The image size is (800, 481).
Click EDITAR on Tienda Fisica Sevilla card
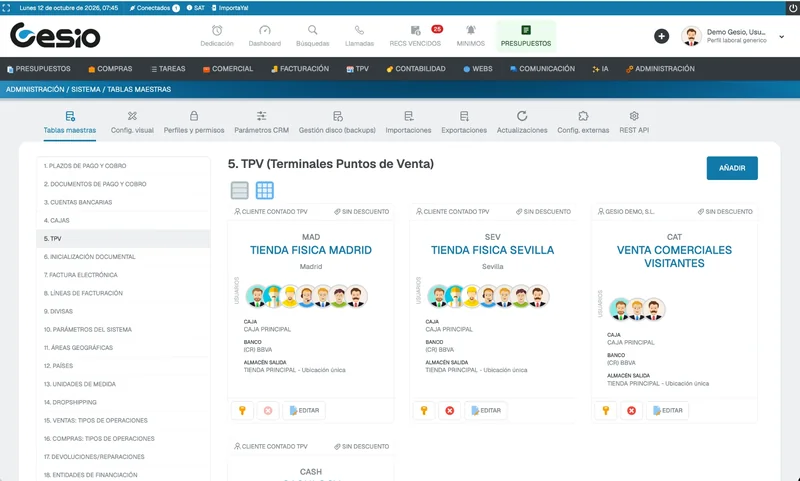[486, 410]
